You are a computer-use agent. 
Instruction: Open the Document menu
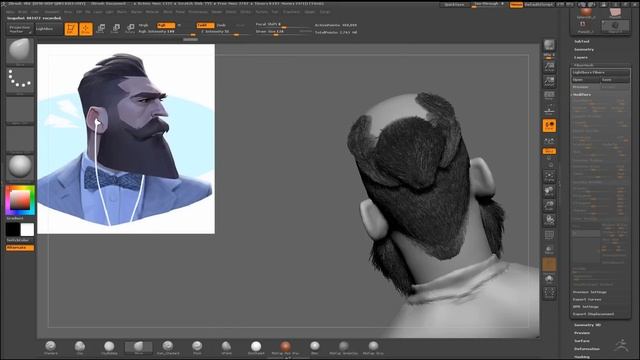pos(51,12)
